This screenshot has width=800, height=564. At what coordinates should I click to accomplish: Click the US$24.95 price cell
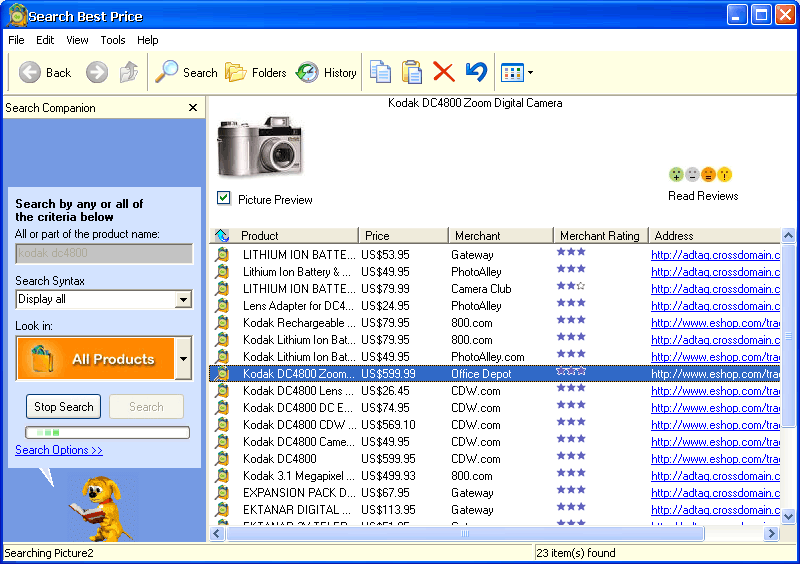click(385, 306)
